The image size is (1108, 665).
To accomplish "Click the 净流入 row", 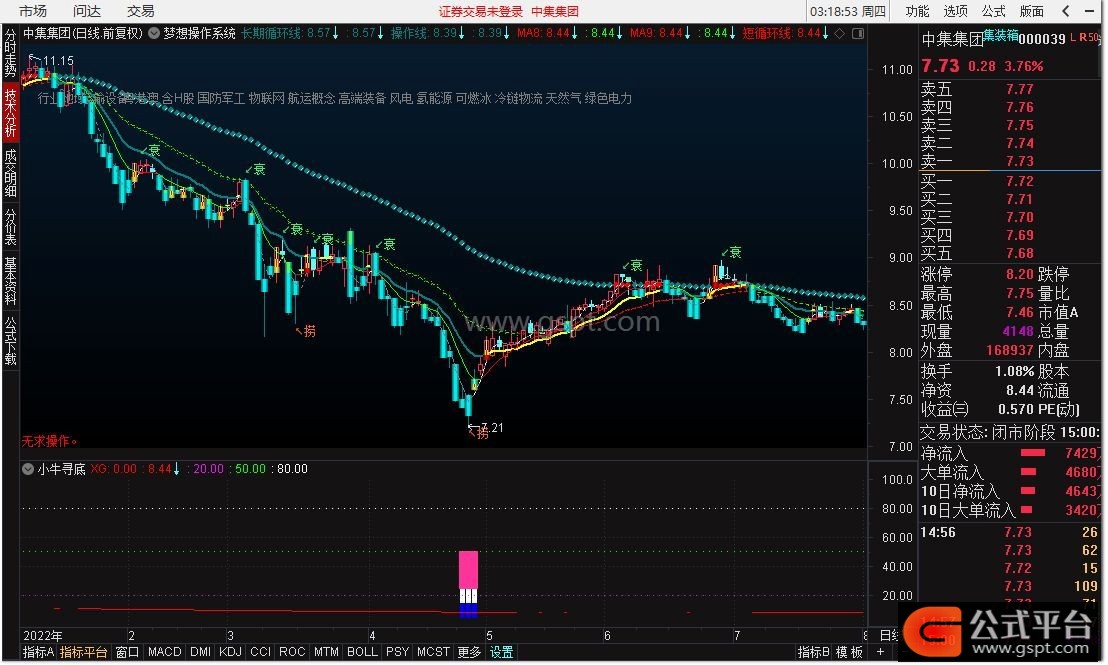I will click(x=1010, y=453).
